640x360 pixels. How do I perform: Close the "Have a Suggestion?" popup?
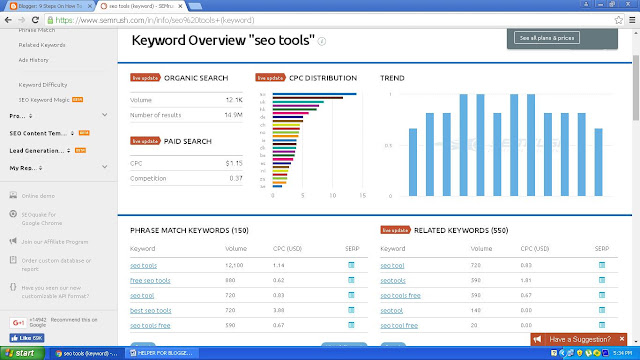click(x=622, y=339)
